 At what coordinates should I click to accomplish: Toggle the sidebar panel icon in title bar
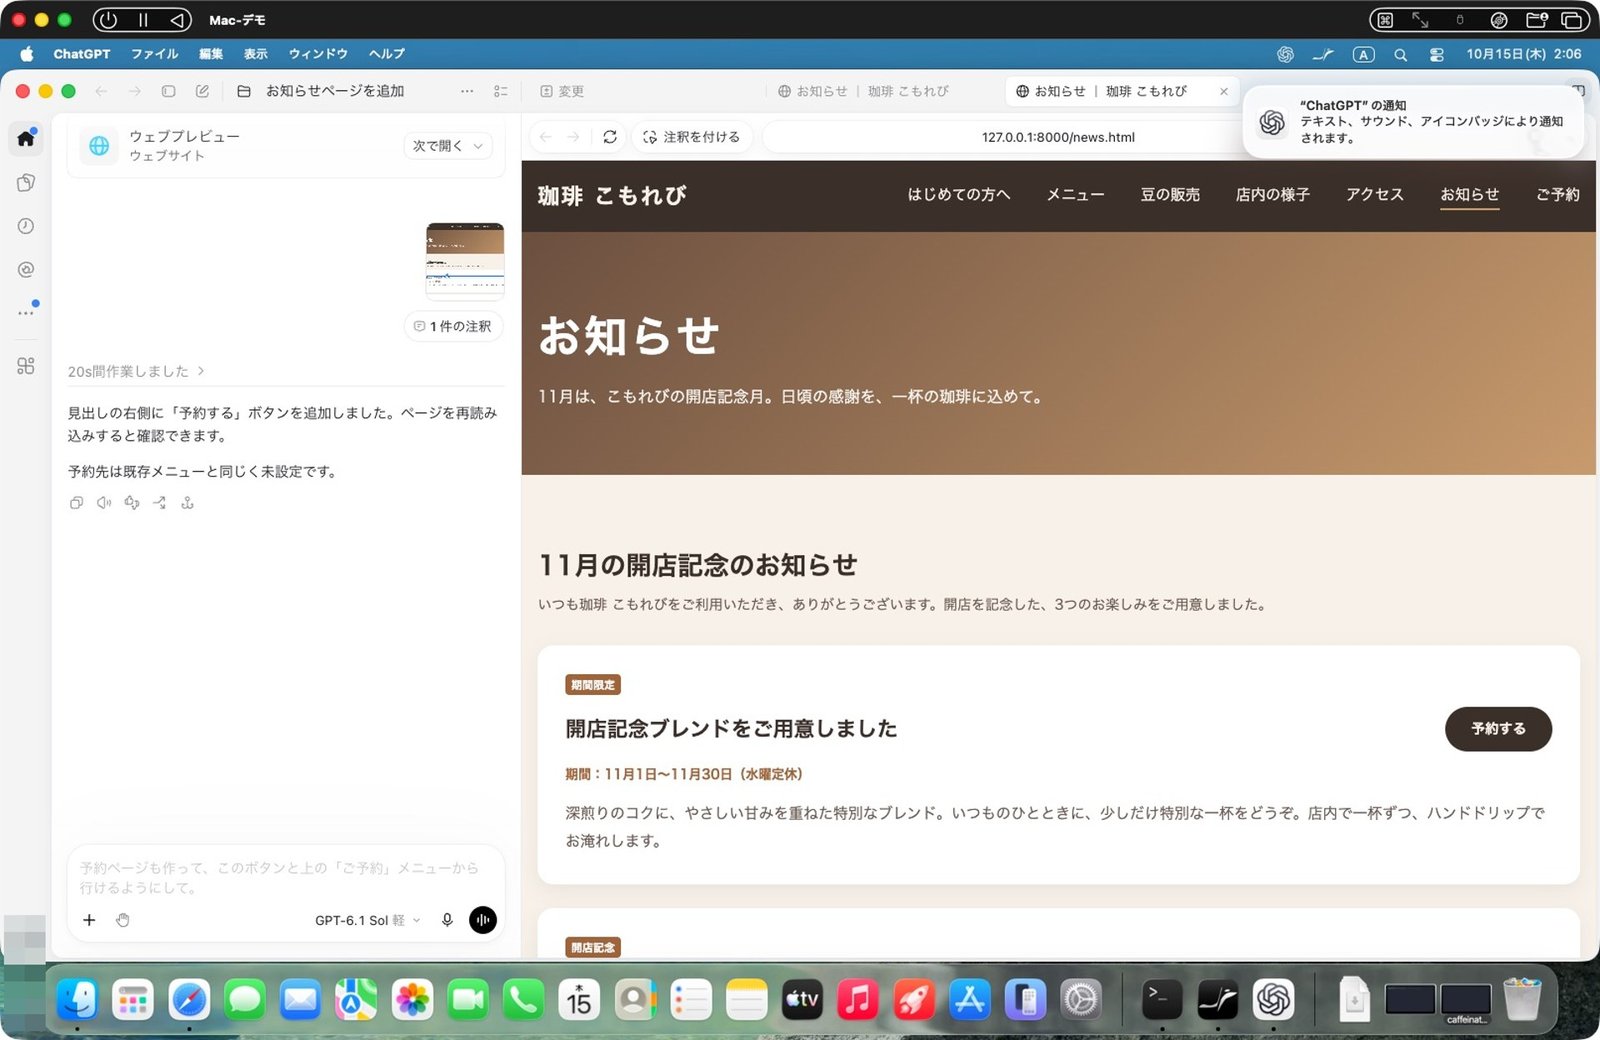(169, 91)
